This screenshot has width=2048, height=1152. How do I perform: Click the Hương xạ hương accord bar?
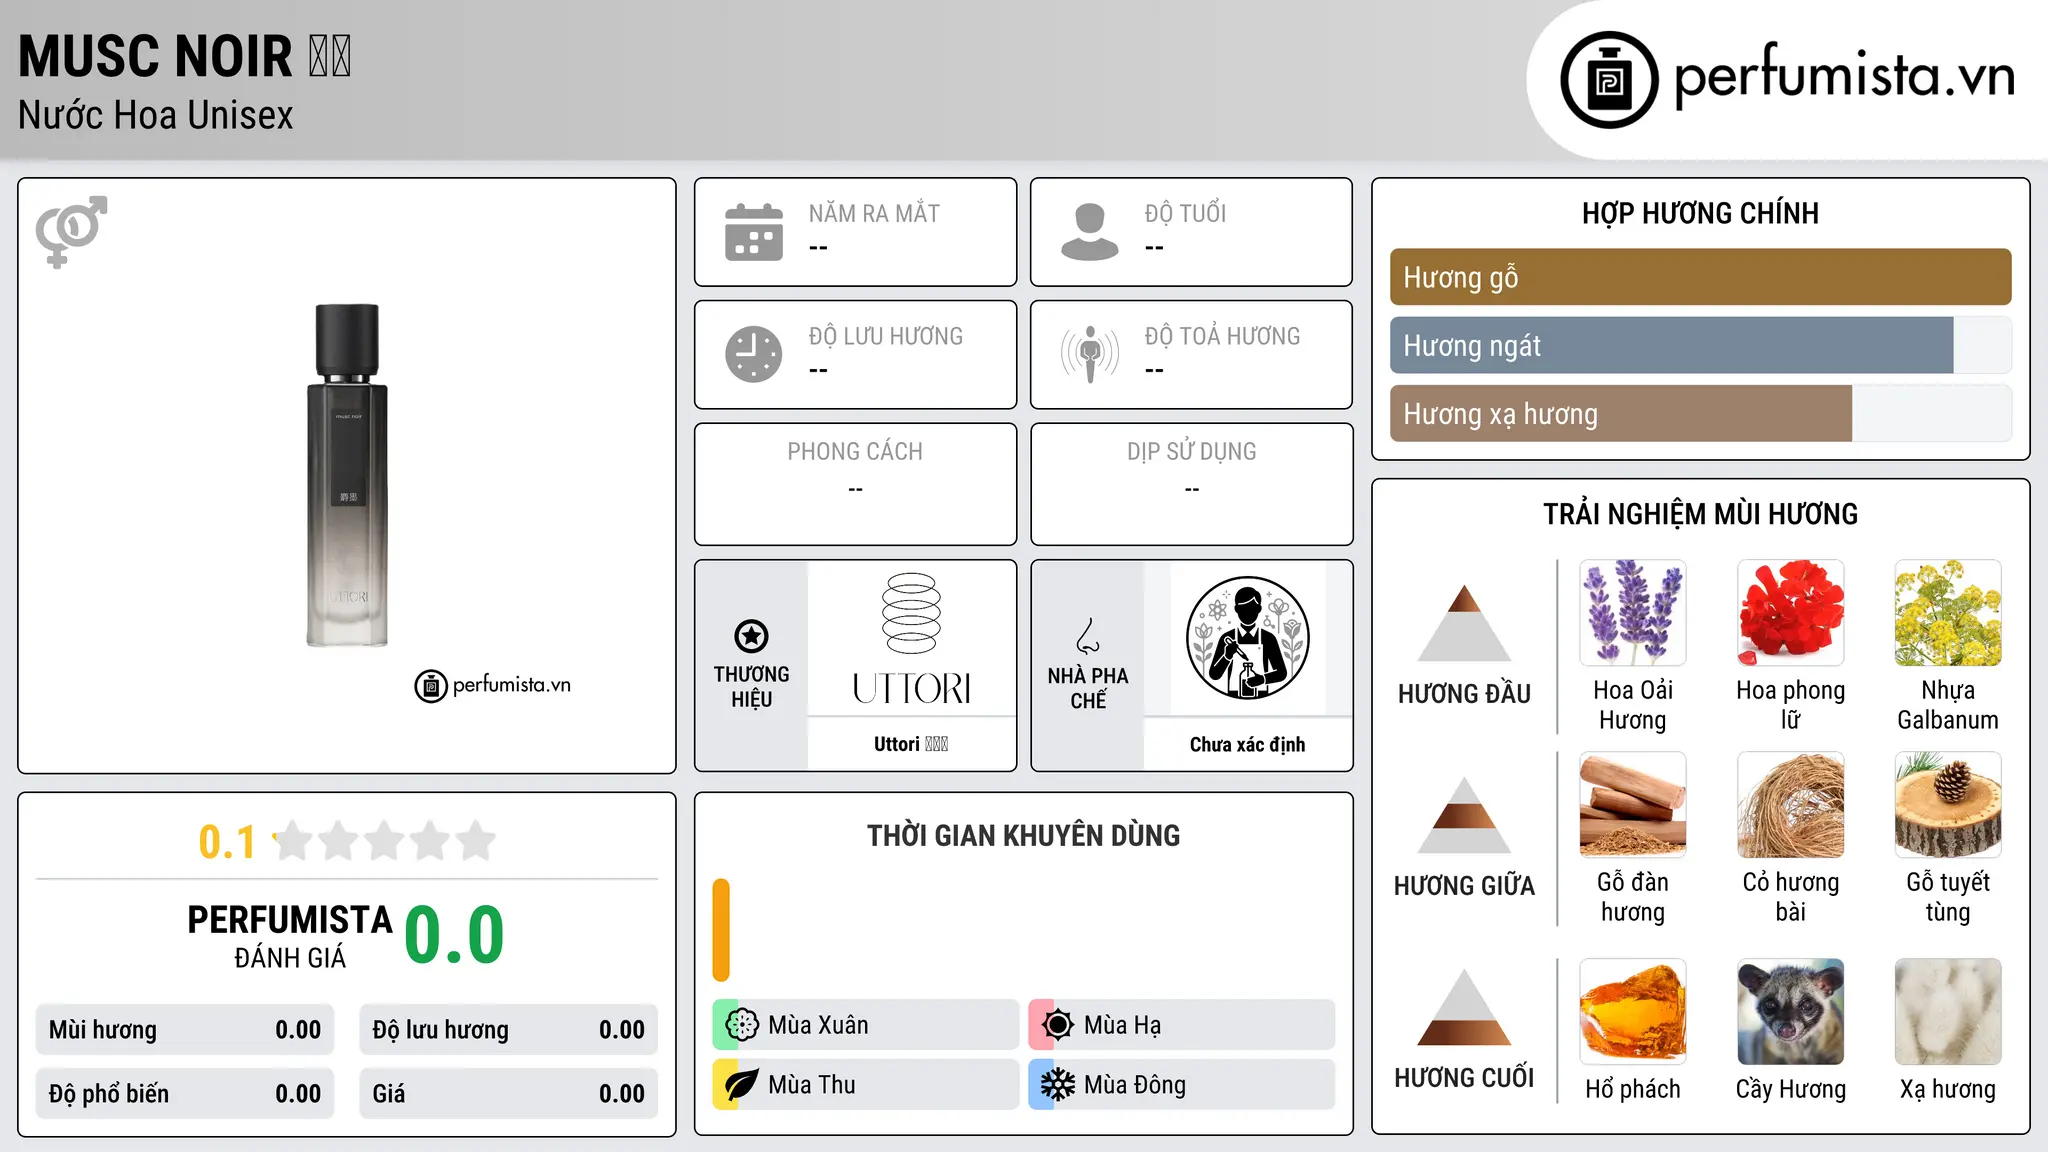tap(1700, 413)
